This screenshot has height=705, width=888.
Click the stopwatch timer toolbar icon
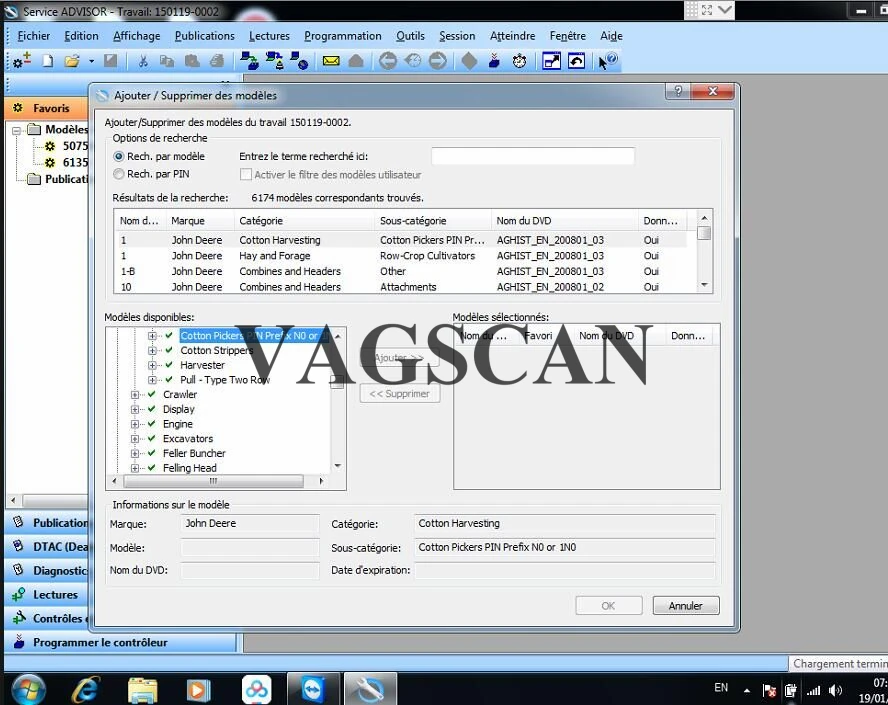pyautogui.click(x=519, y=61)
